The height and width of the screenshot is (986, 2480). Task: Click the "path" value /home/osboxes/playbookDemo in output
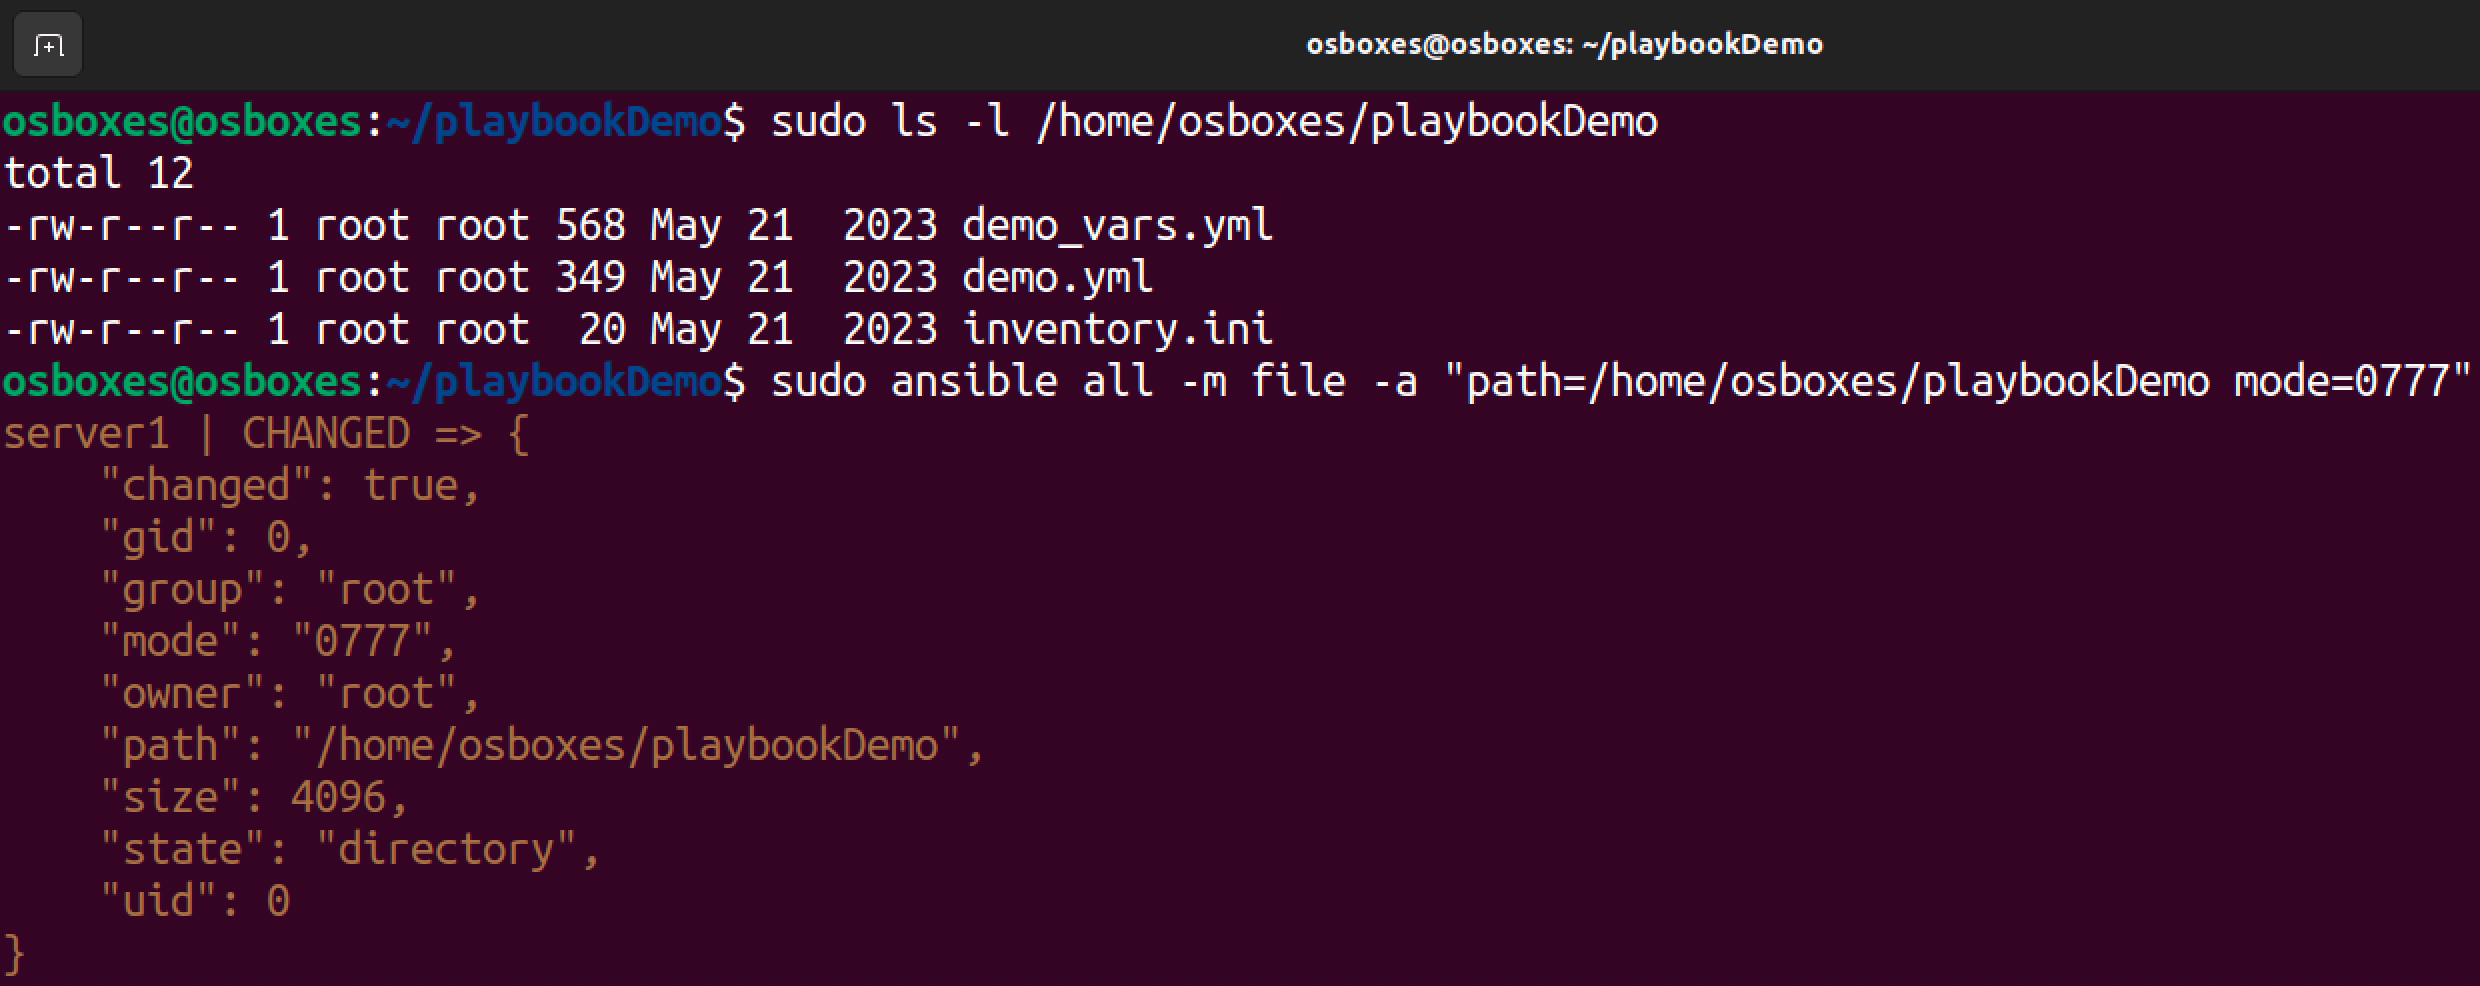pos(628,746)
